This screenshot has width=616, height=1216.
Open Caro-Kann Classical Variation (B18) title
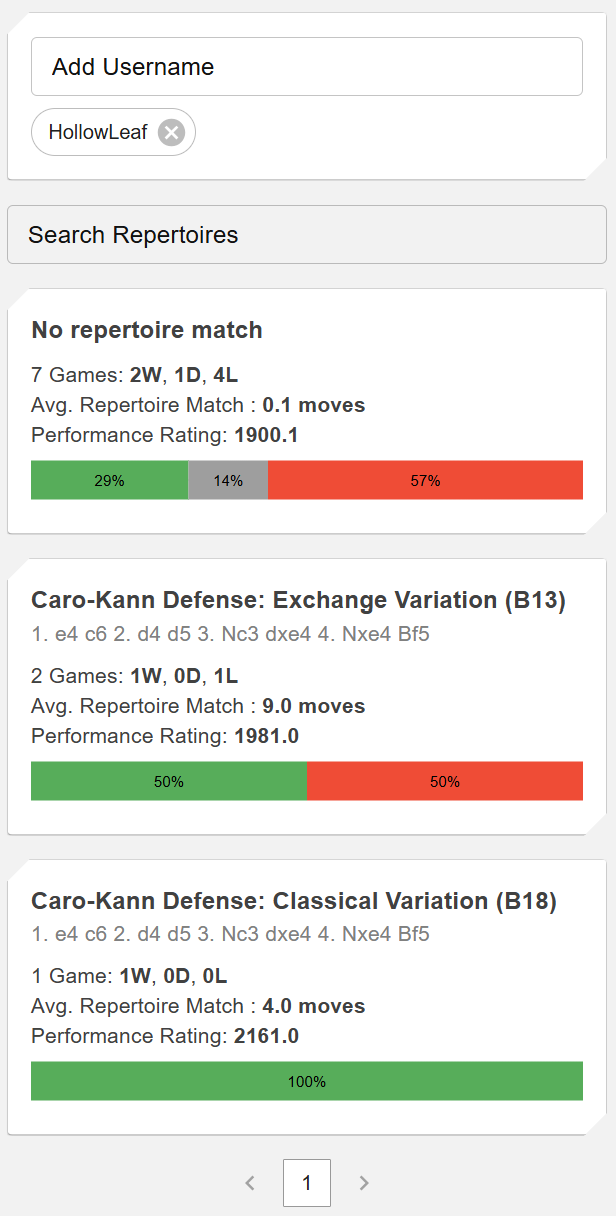(294, 901)
